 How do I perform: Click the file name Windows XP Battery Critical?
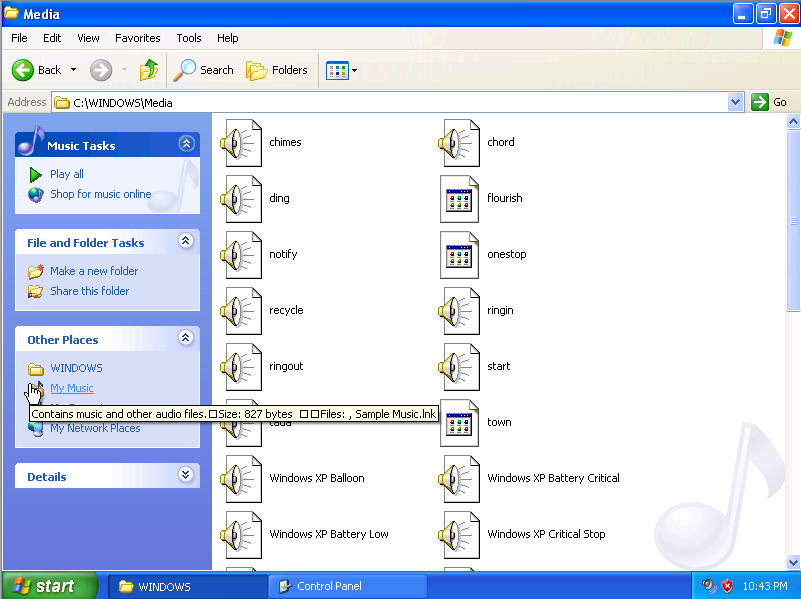[553, 478]
